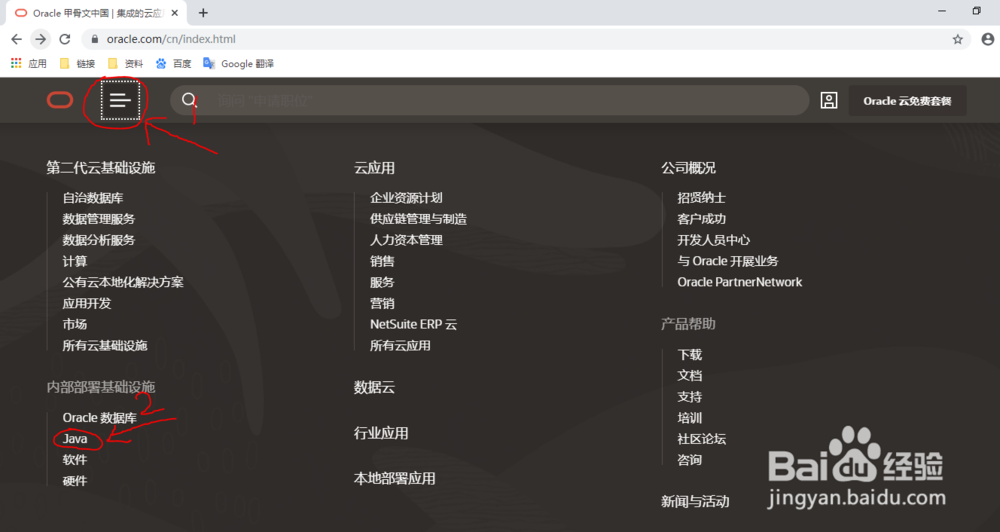Open 客户成功 link

click(701, 219)
